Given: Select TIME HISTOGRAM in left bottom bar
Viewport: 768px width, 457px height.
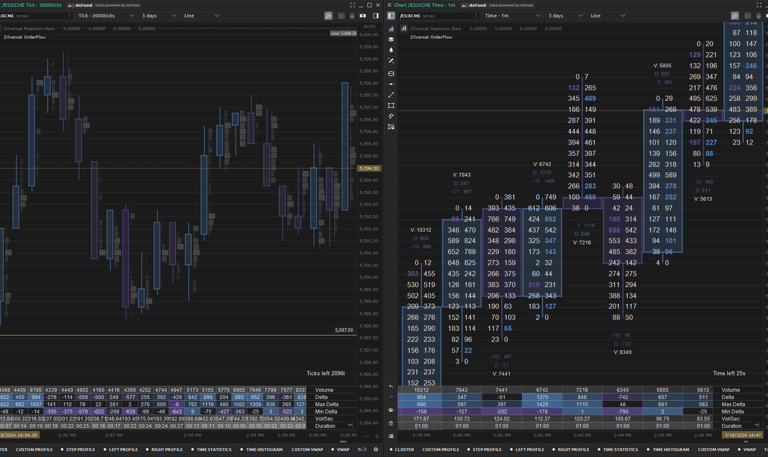Looking at the screenshot, I should (261, 449).
